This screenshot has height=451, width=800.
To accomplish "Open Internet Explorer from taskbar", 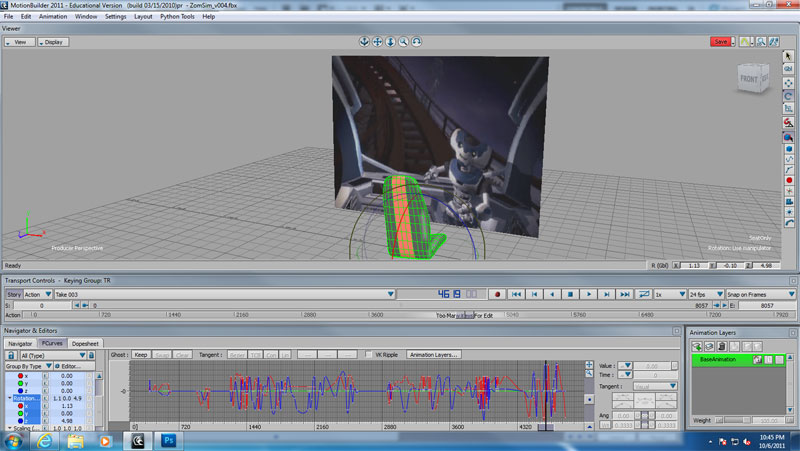I will (x=45, y=441).
